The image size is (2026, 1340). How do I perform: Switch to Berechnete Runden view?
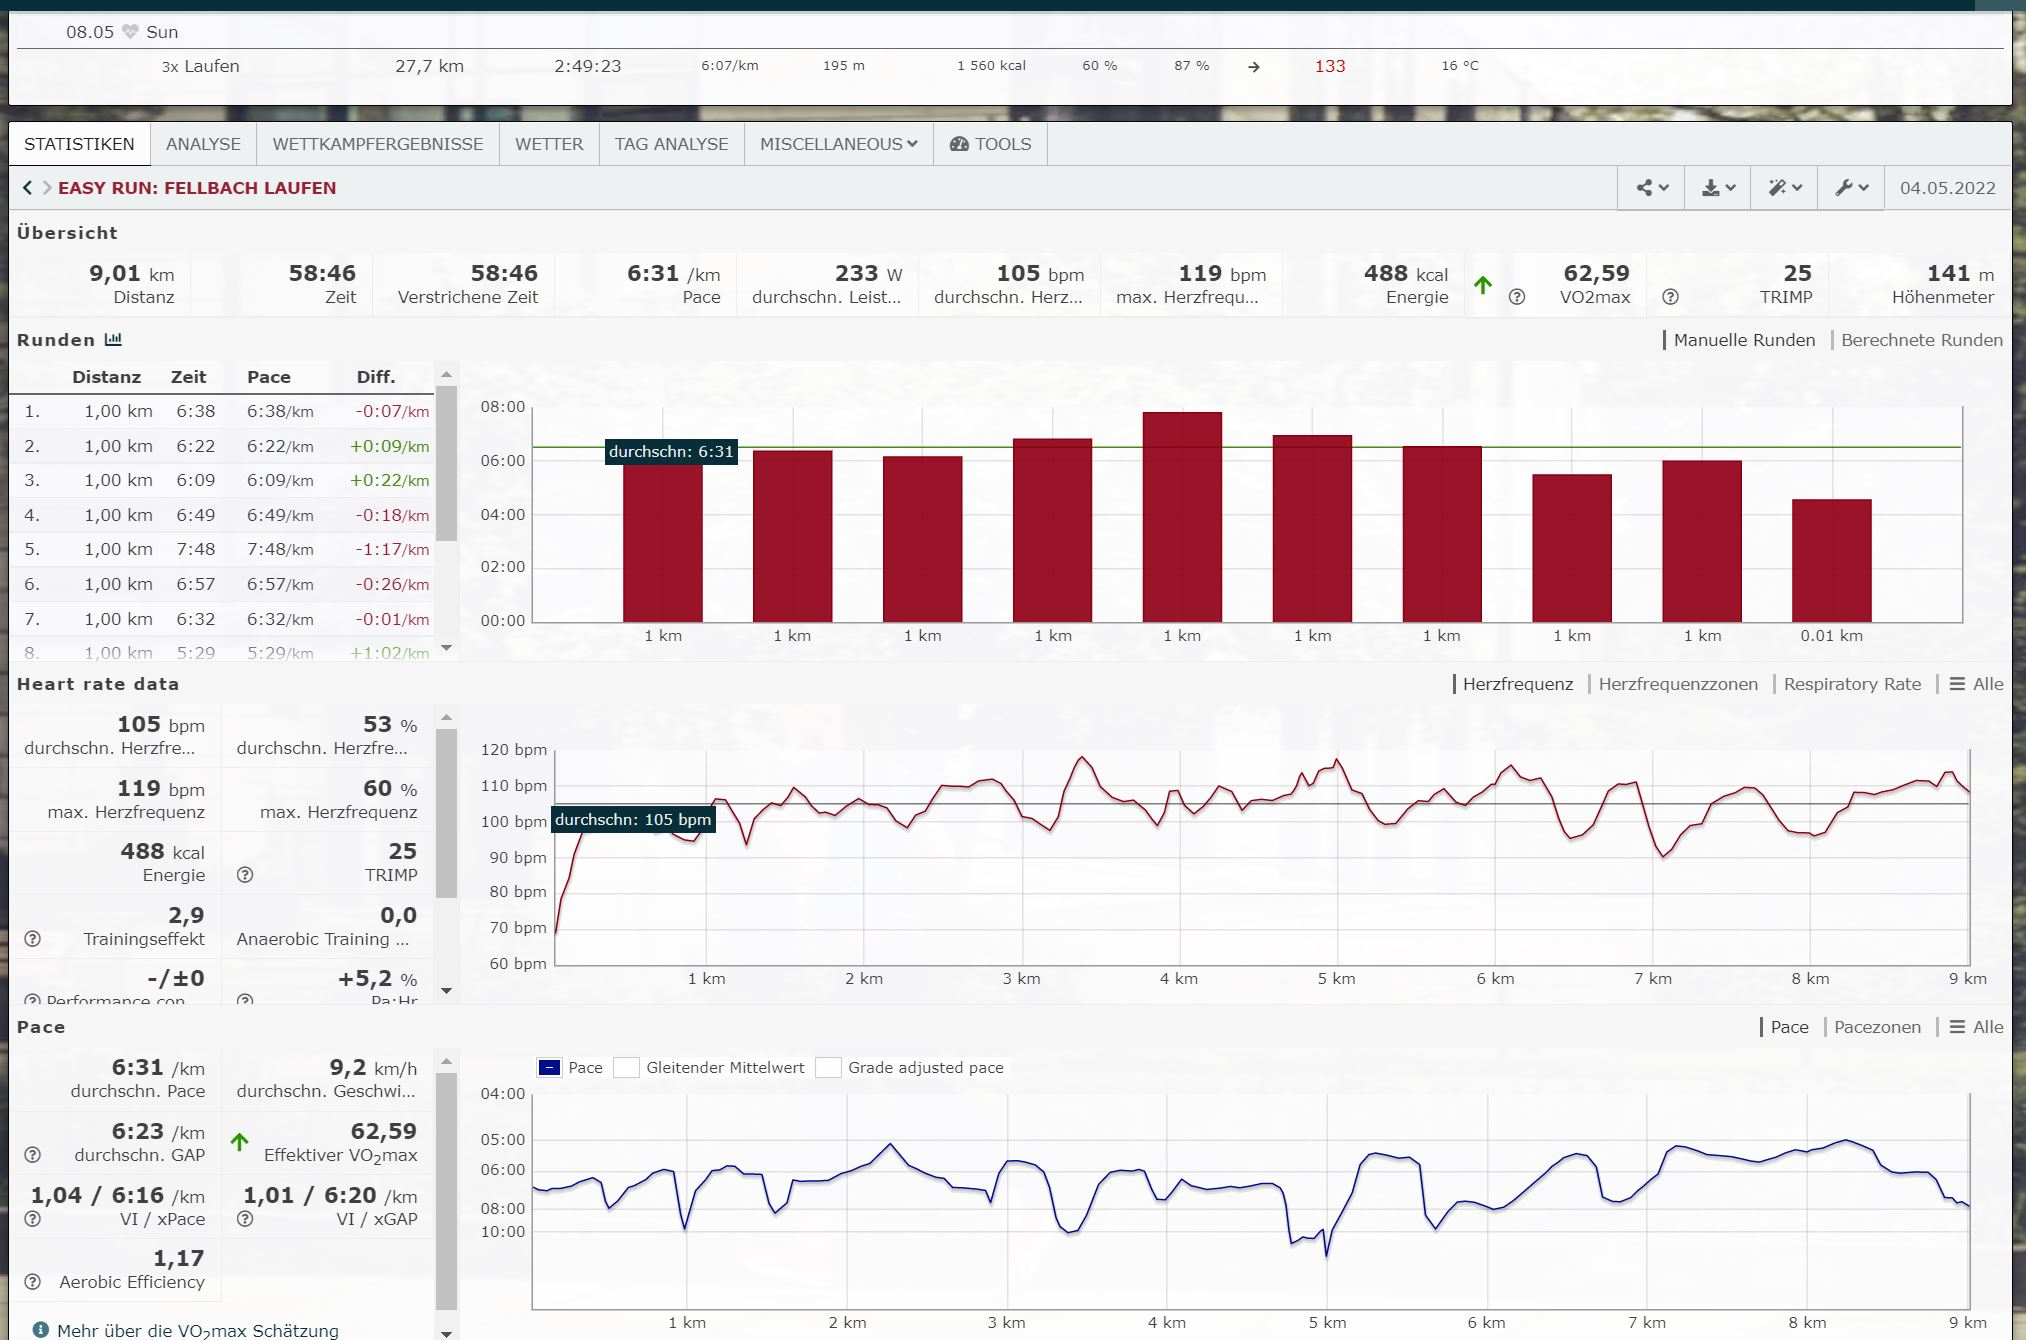pyautogui.click(x=1921, y=340)
